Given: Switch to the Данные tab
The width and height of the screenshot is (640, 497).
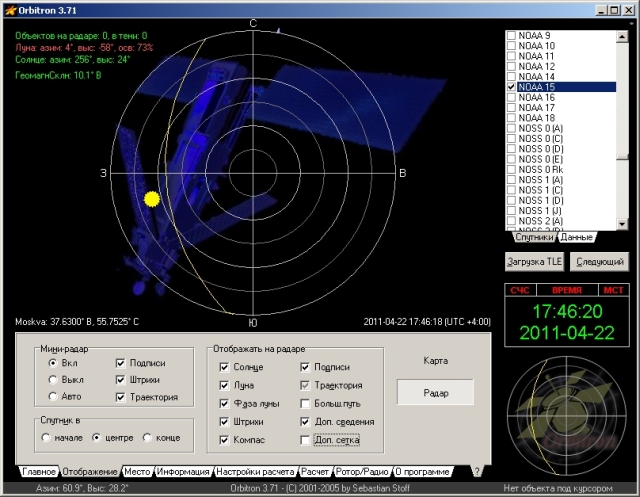Looking at the screenshot, I should pos(576,237).
